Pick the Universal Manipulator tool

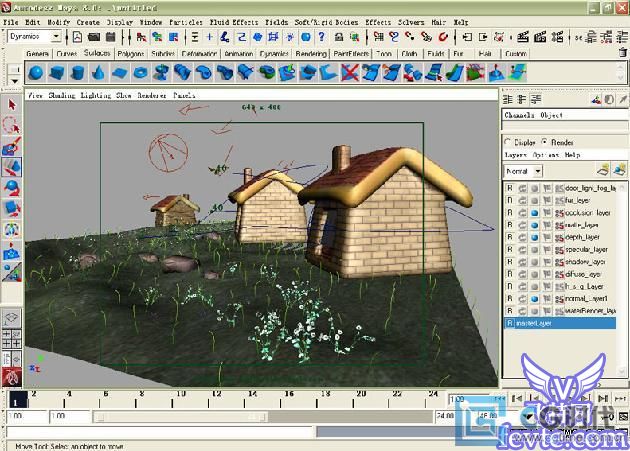coord(12,230)
